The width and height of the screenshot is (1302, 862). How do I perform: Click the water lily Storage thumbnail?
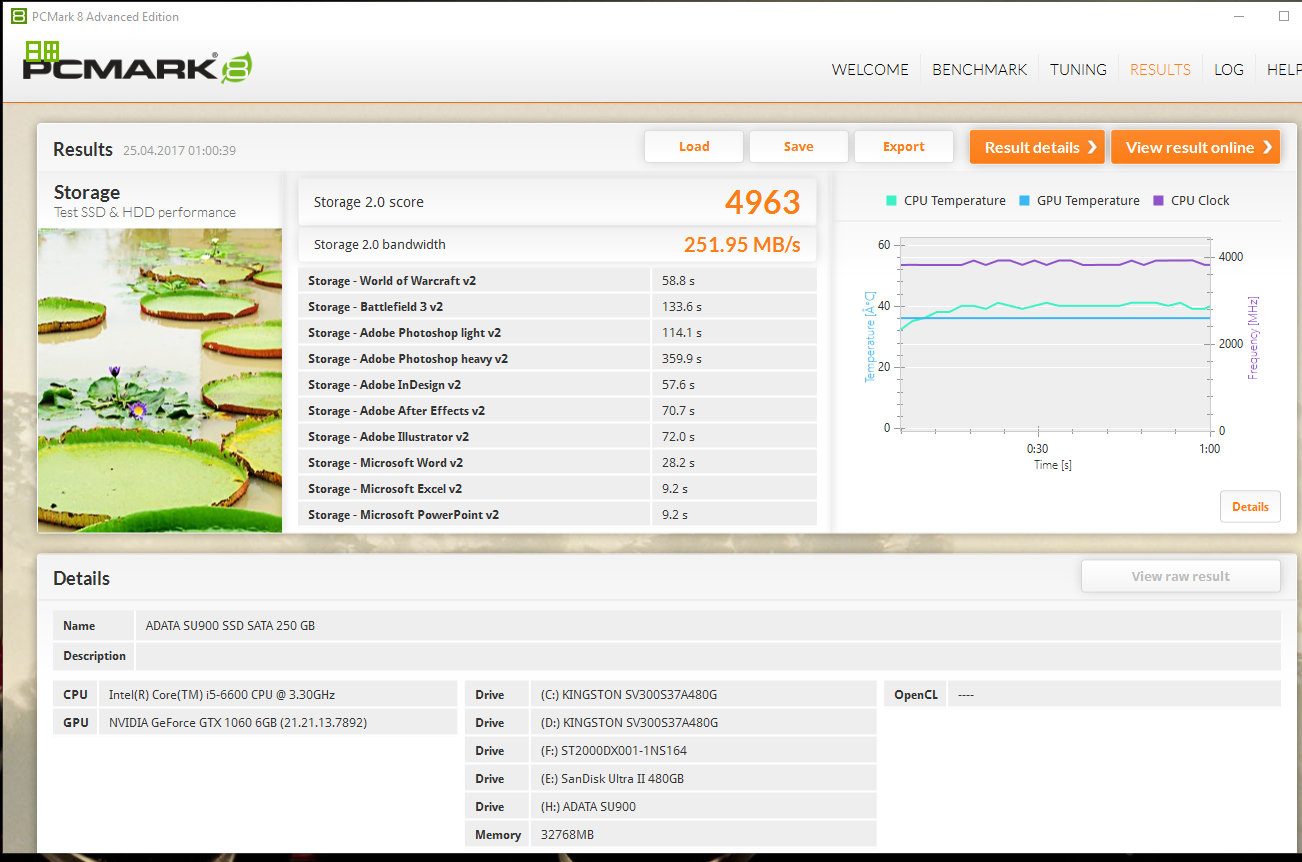160,380
